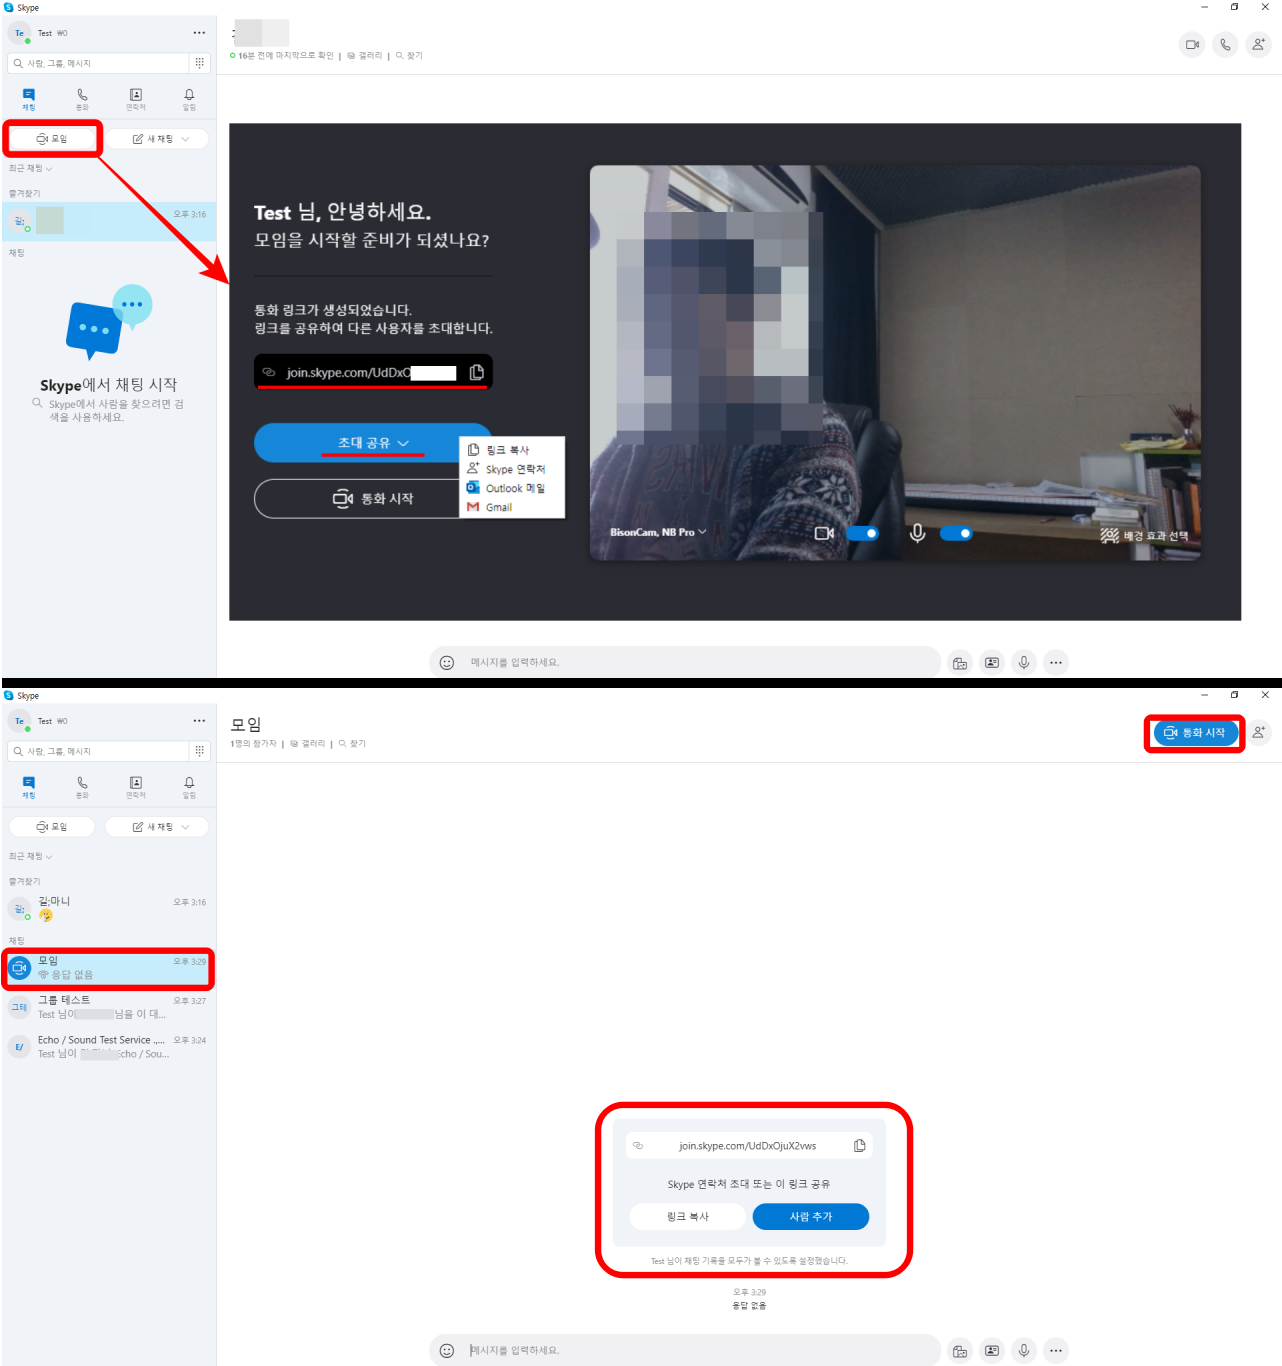Image resolution: width=1282 pixels, height=1366 pixels.
Task: Record voice message icon in 모임 chat window
Action: (1024, 1350)
